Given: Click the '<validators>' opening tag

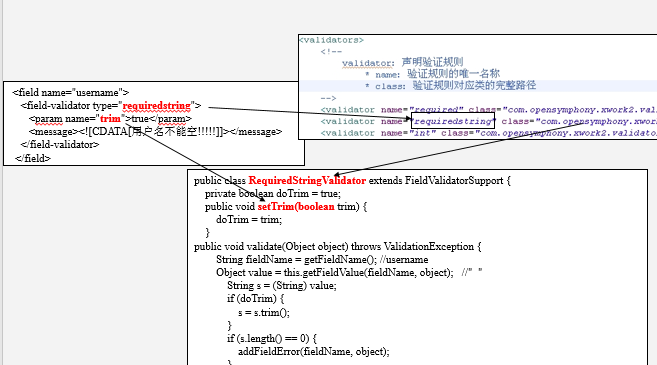Looking at the screenshot, I should [x=331, y=40].
